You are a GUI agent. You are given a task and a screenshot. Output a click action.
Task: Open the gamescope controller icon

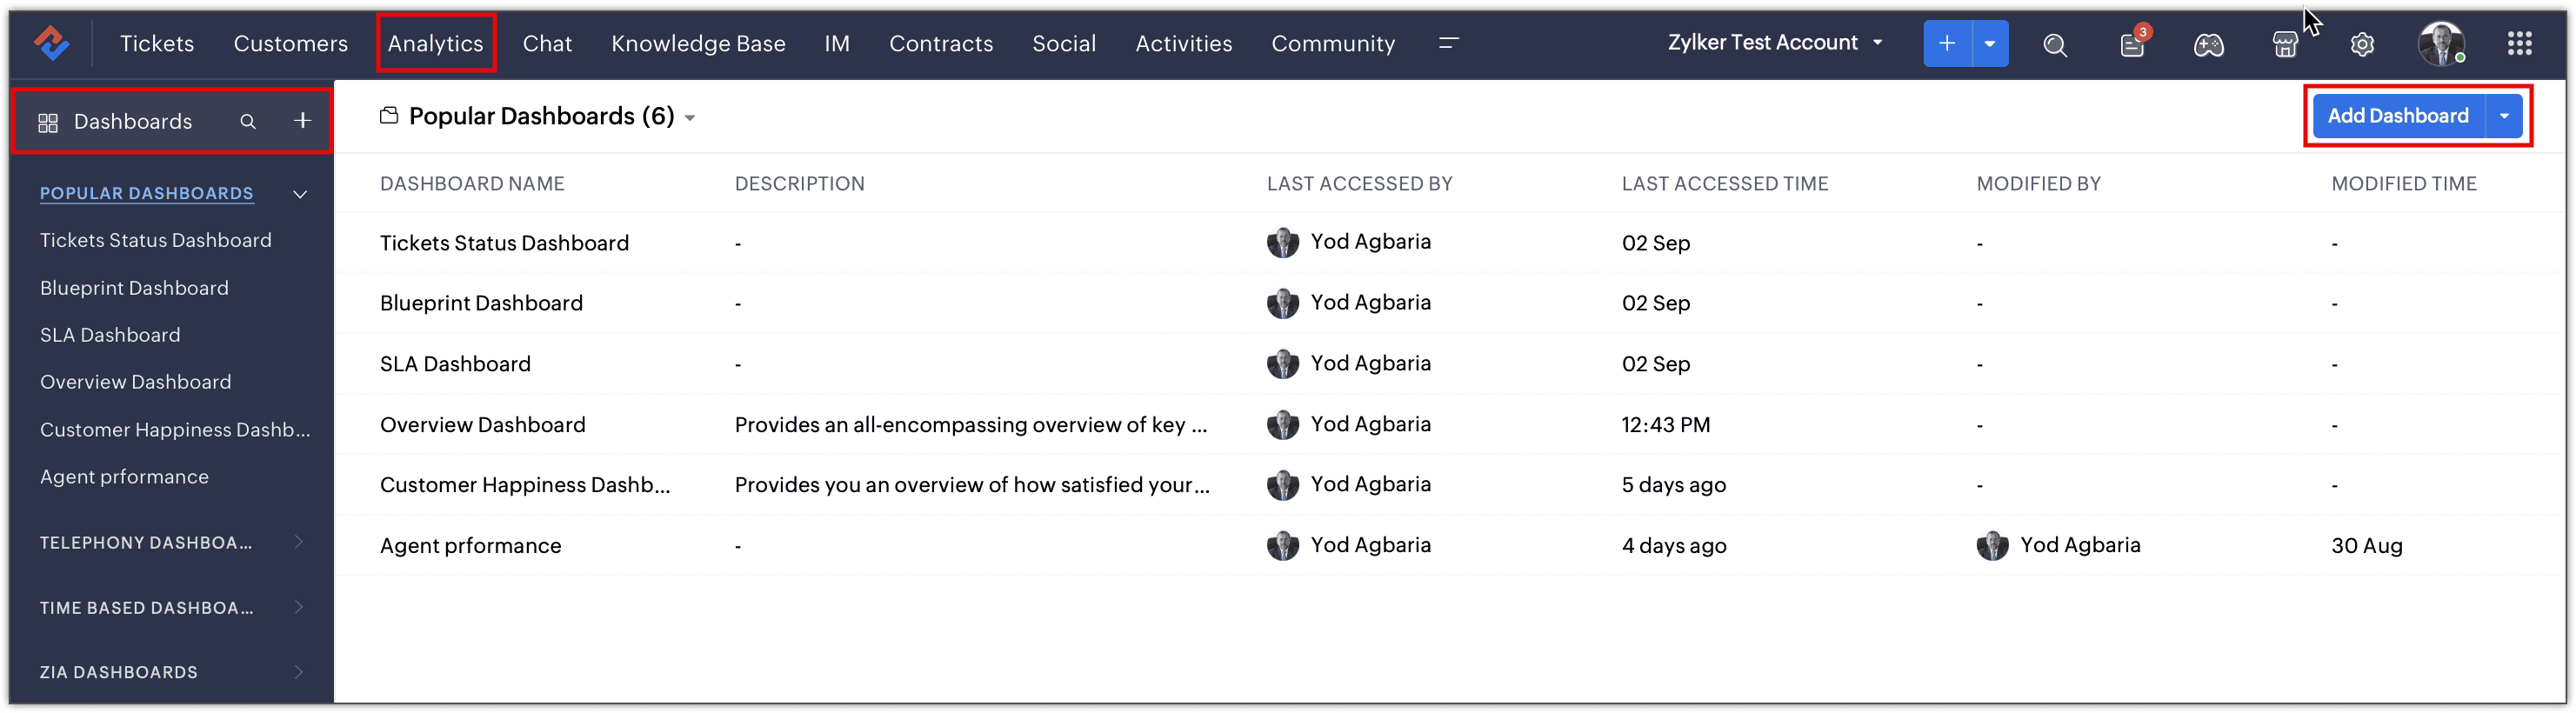pos(2209,44)
